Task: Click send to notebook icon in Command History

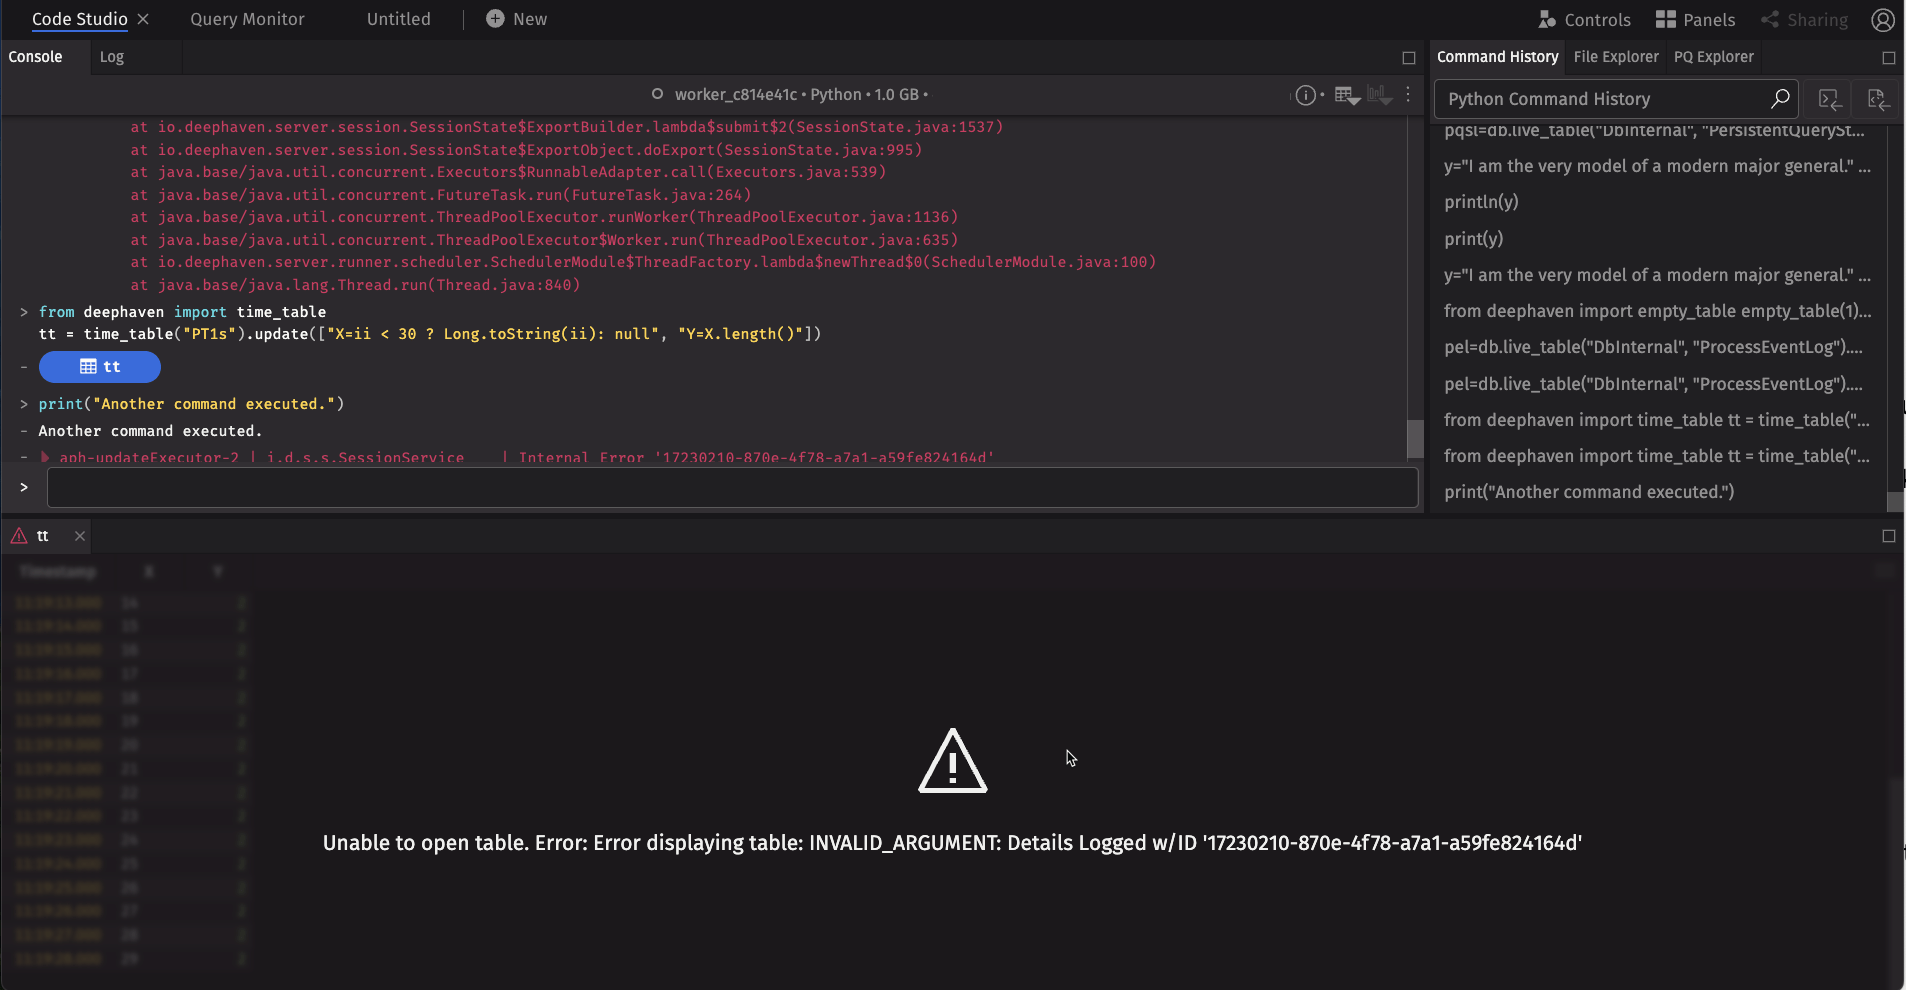Action: click(x=1878, y=99)
